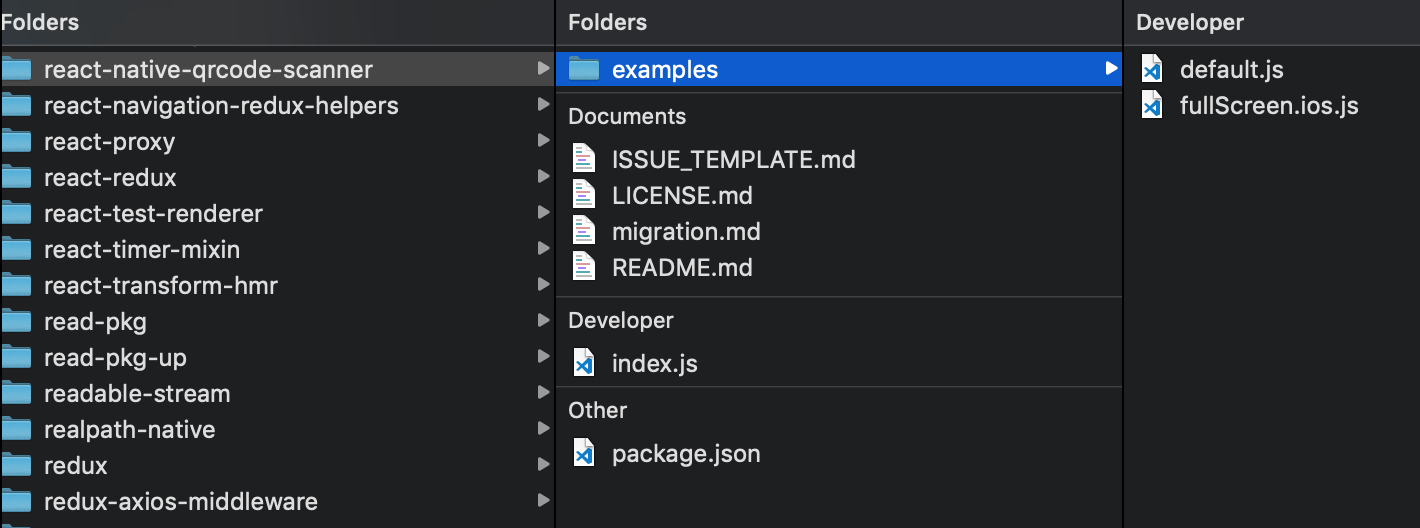The height and width of the screenshot is (528, 1420).
Task: Click the react-native-qrcode-scanner folder icon
Action: coord(16,69)
